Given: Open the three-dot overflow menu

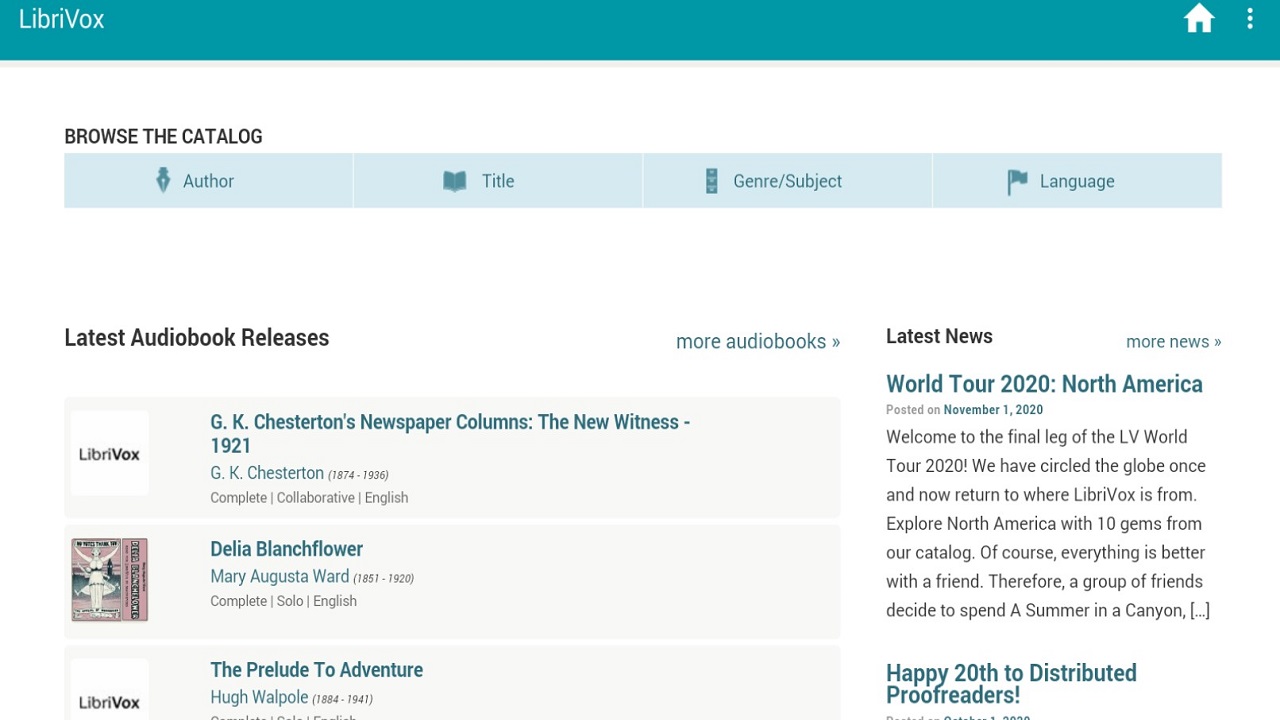Looking at the screenshot, I should point(1249,20).
